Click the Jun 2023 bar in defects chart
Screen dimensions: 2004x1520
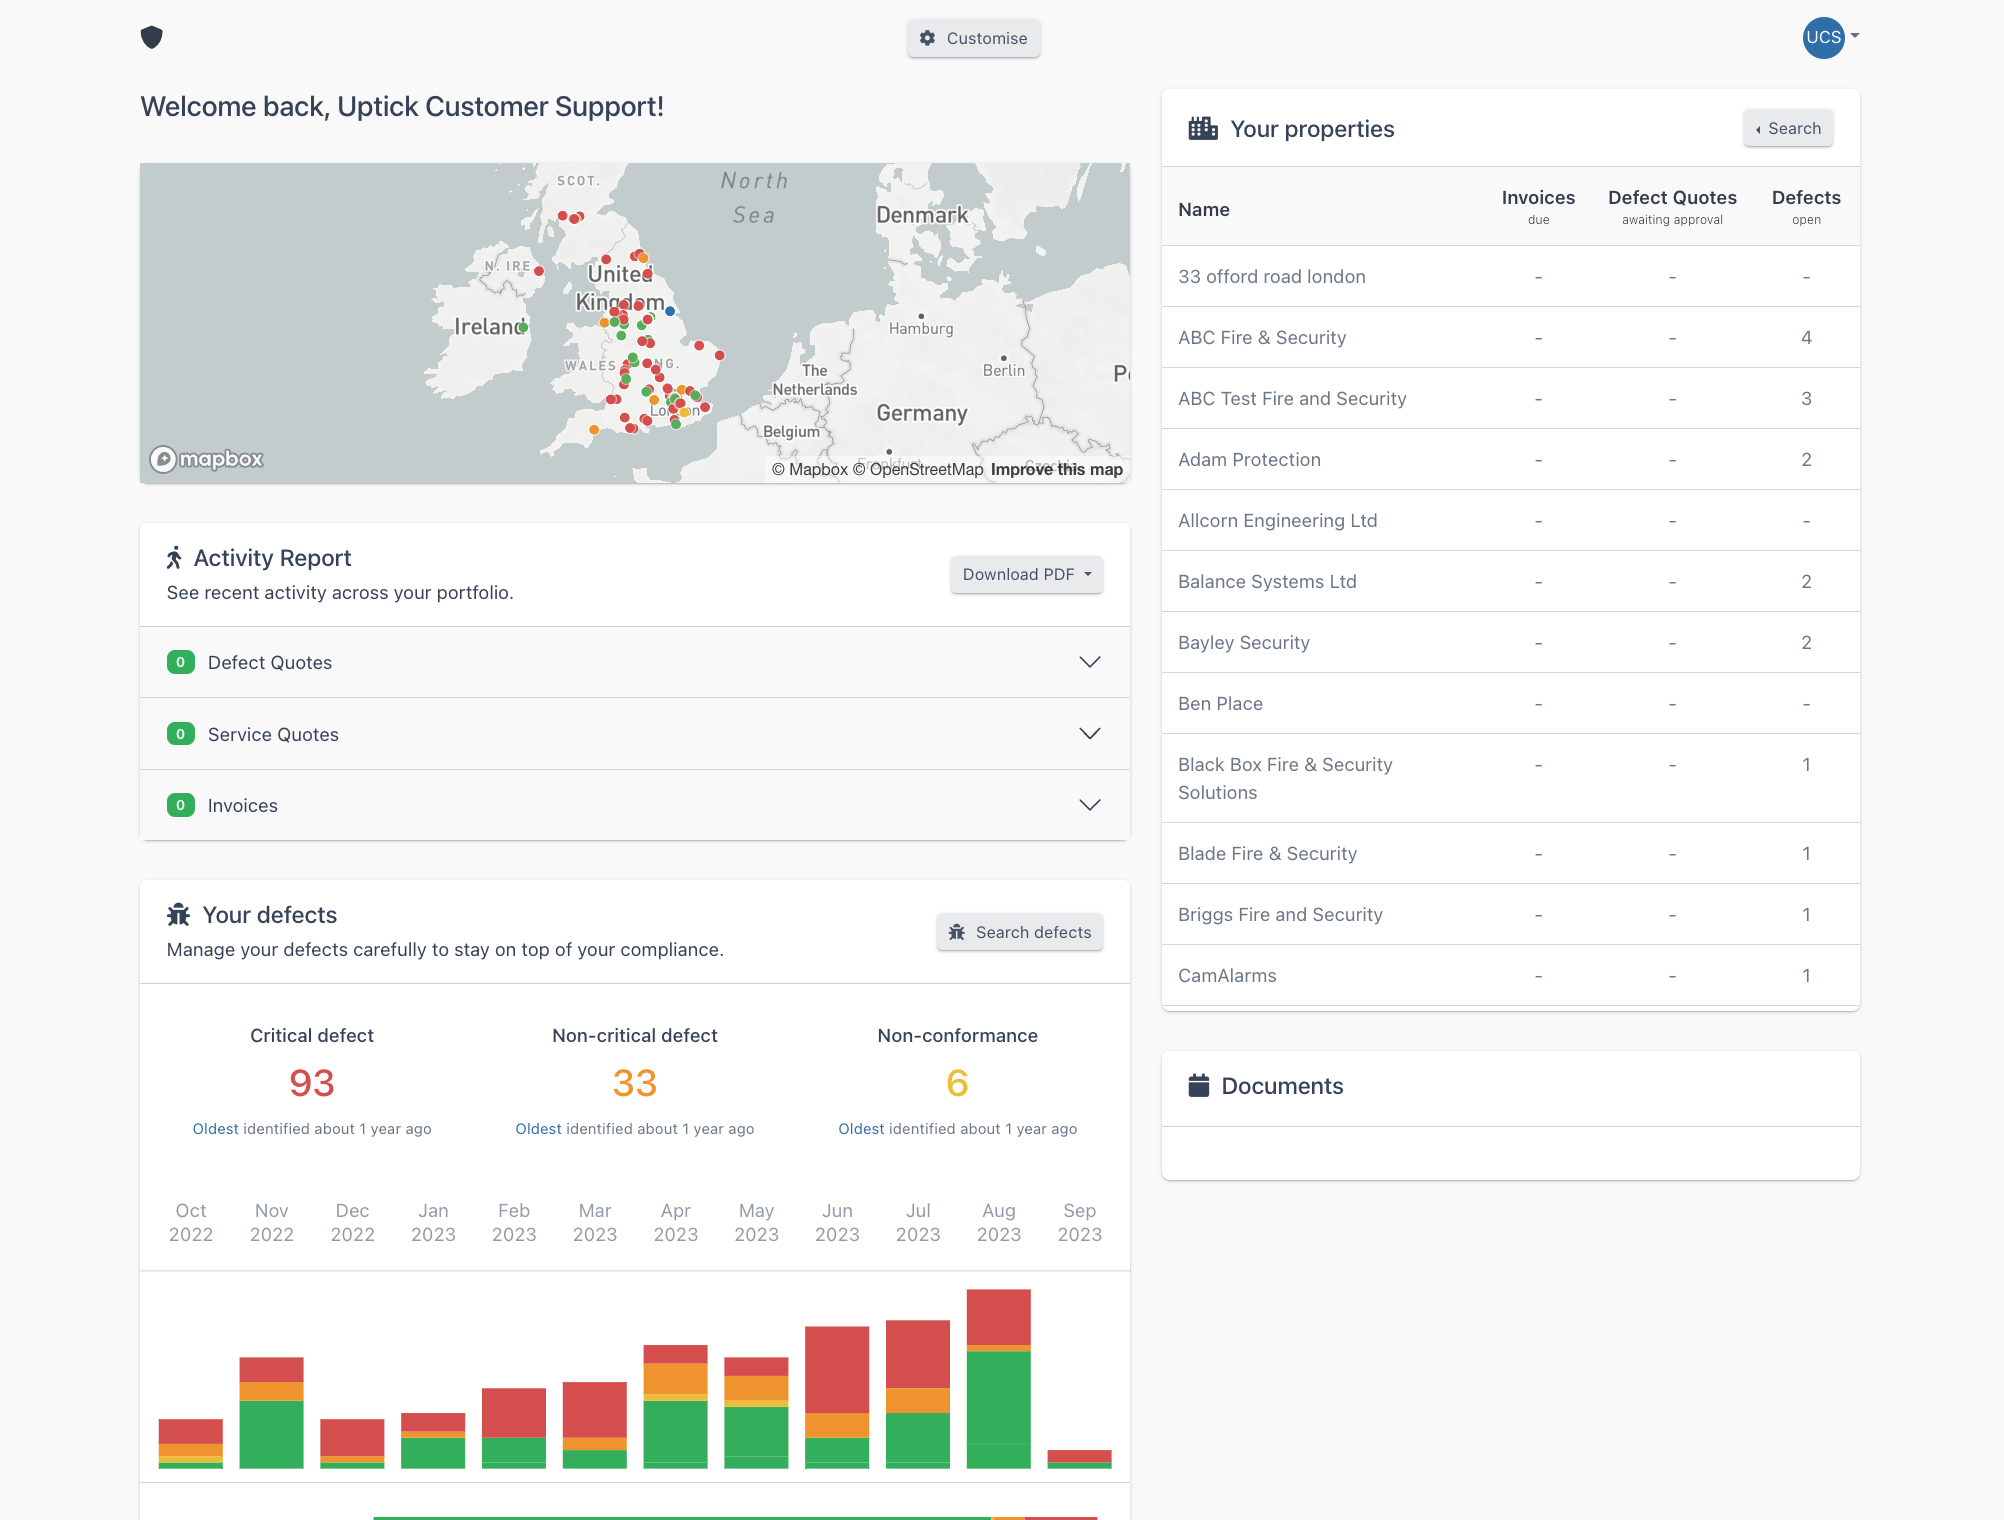(837, 1397)
